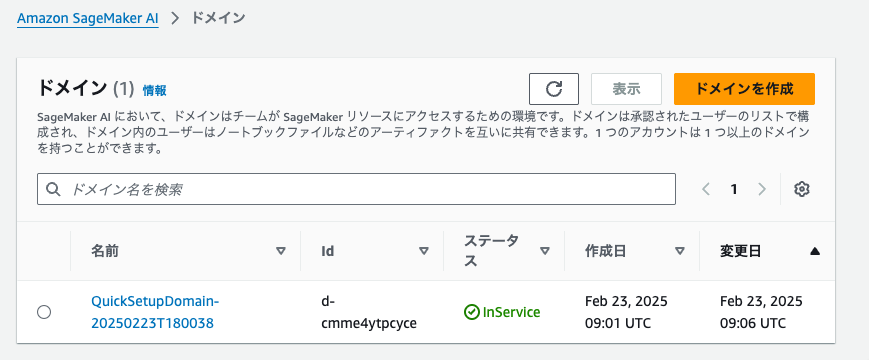869x360 pixels.
Task: Click the Id column header
Action: point(328,251)
